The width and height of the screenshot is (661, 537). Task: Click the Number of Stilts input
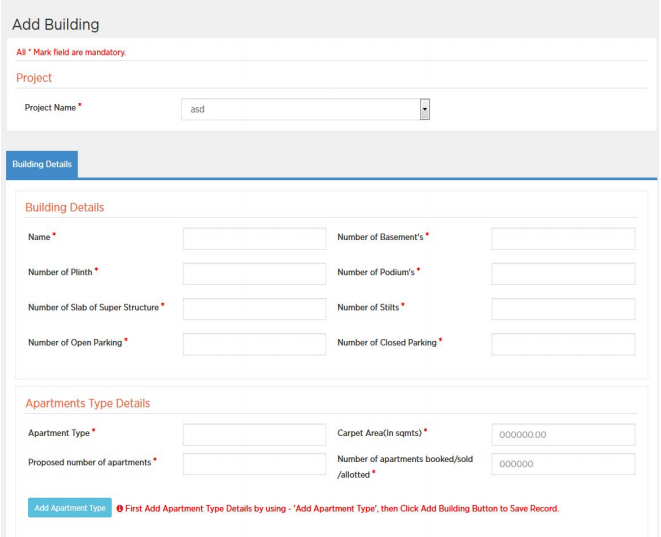click(563, 308)
